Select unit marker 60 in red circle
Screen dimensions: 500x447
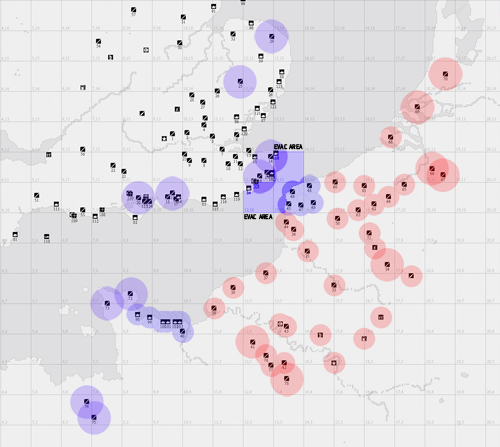pos(335,182)
